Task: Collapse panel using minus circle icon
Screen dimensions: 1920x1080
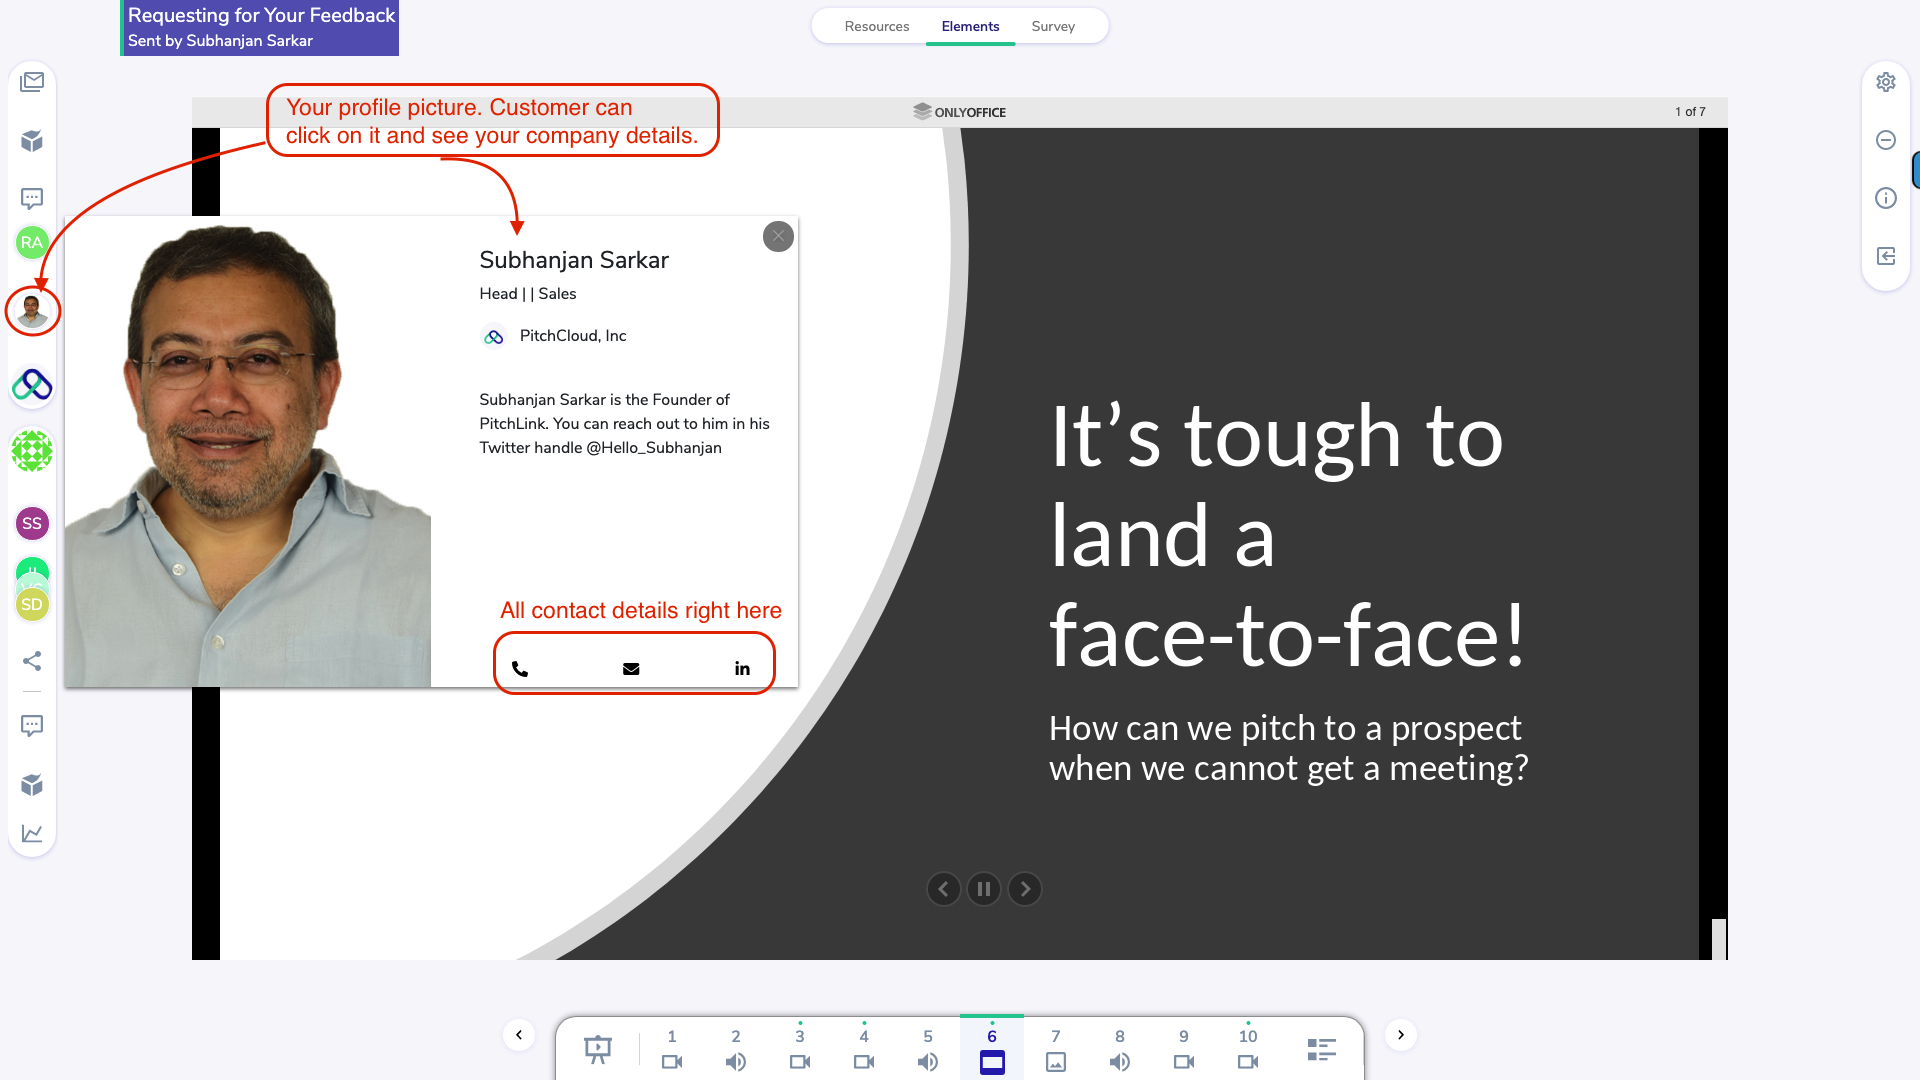Action: tap(1886, 140)
